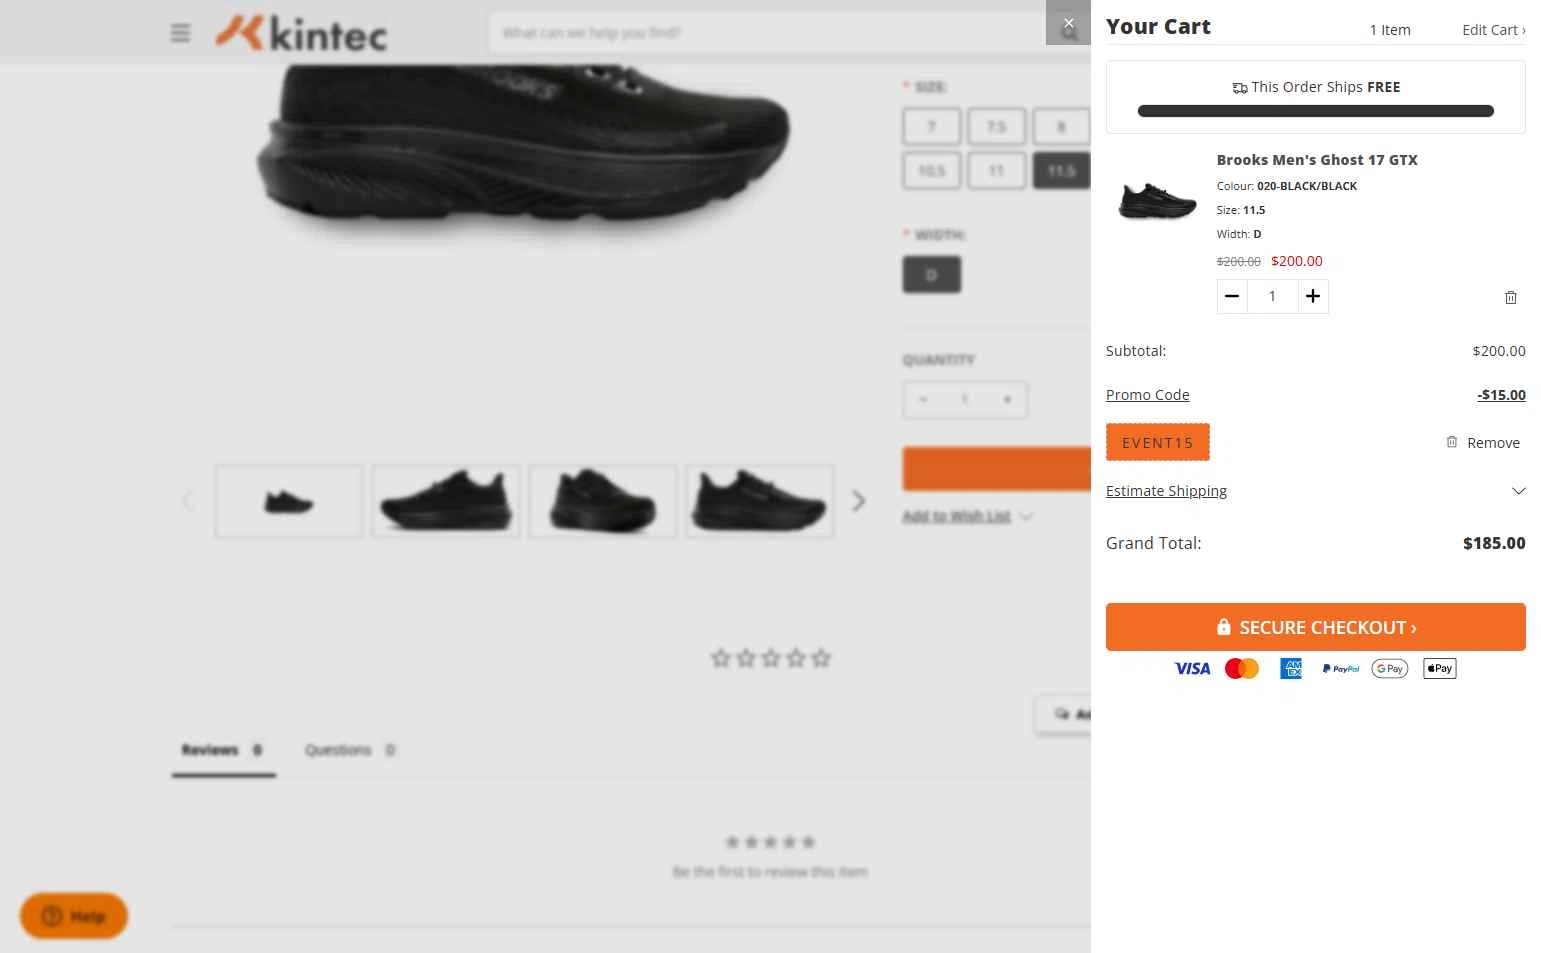Select the first small shoe thumbnail
The height and width of the screenshot is (953, 1541).
coord(289,501)
